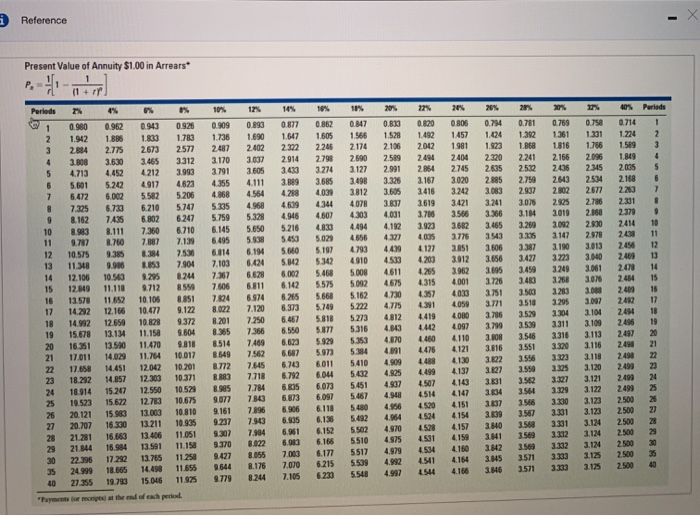
Task: Select the 22% column header
Action: coord(425,108)
